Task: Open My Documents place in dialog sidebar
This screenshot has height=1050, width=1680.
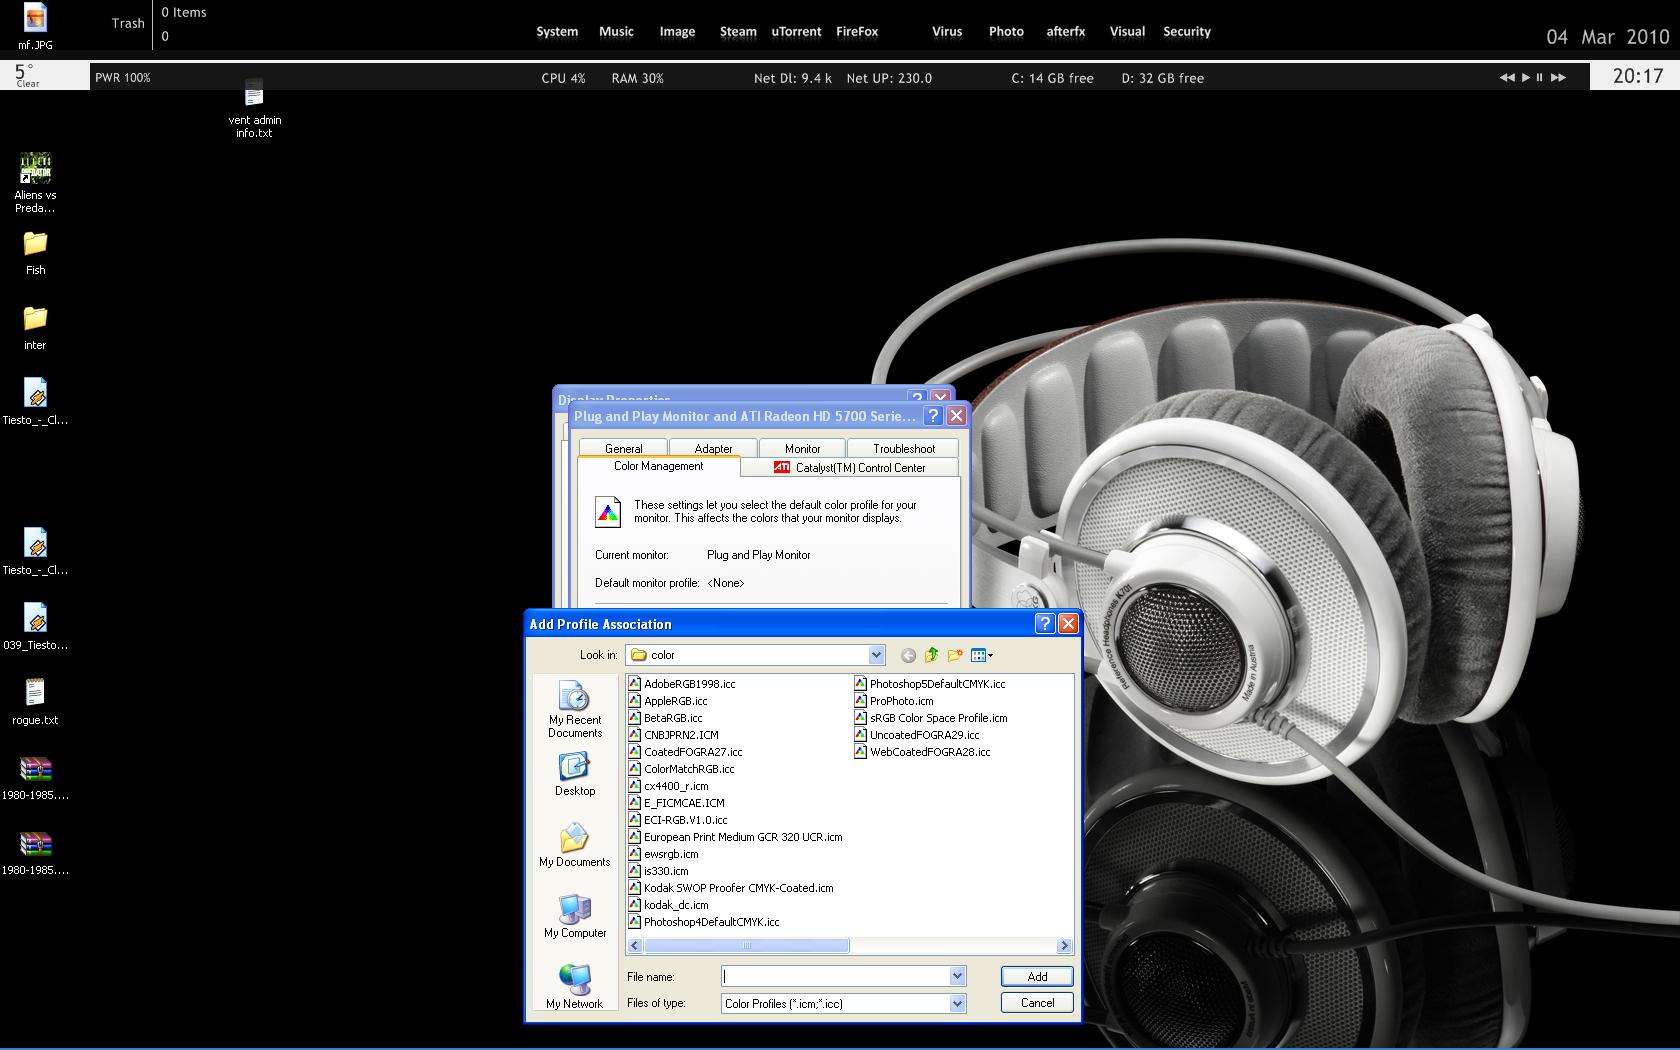Action: 575,845
